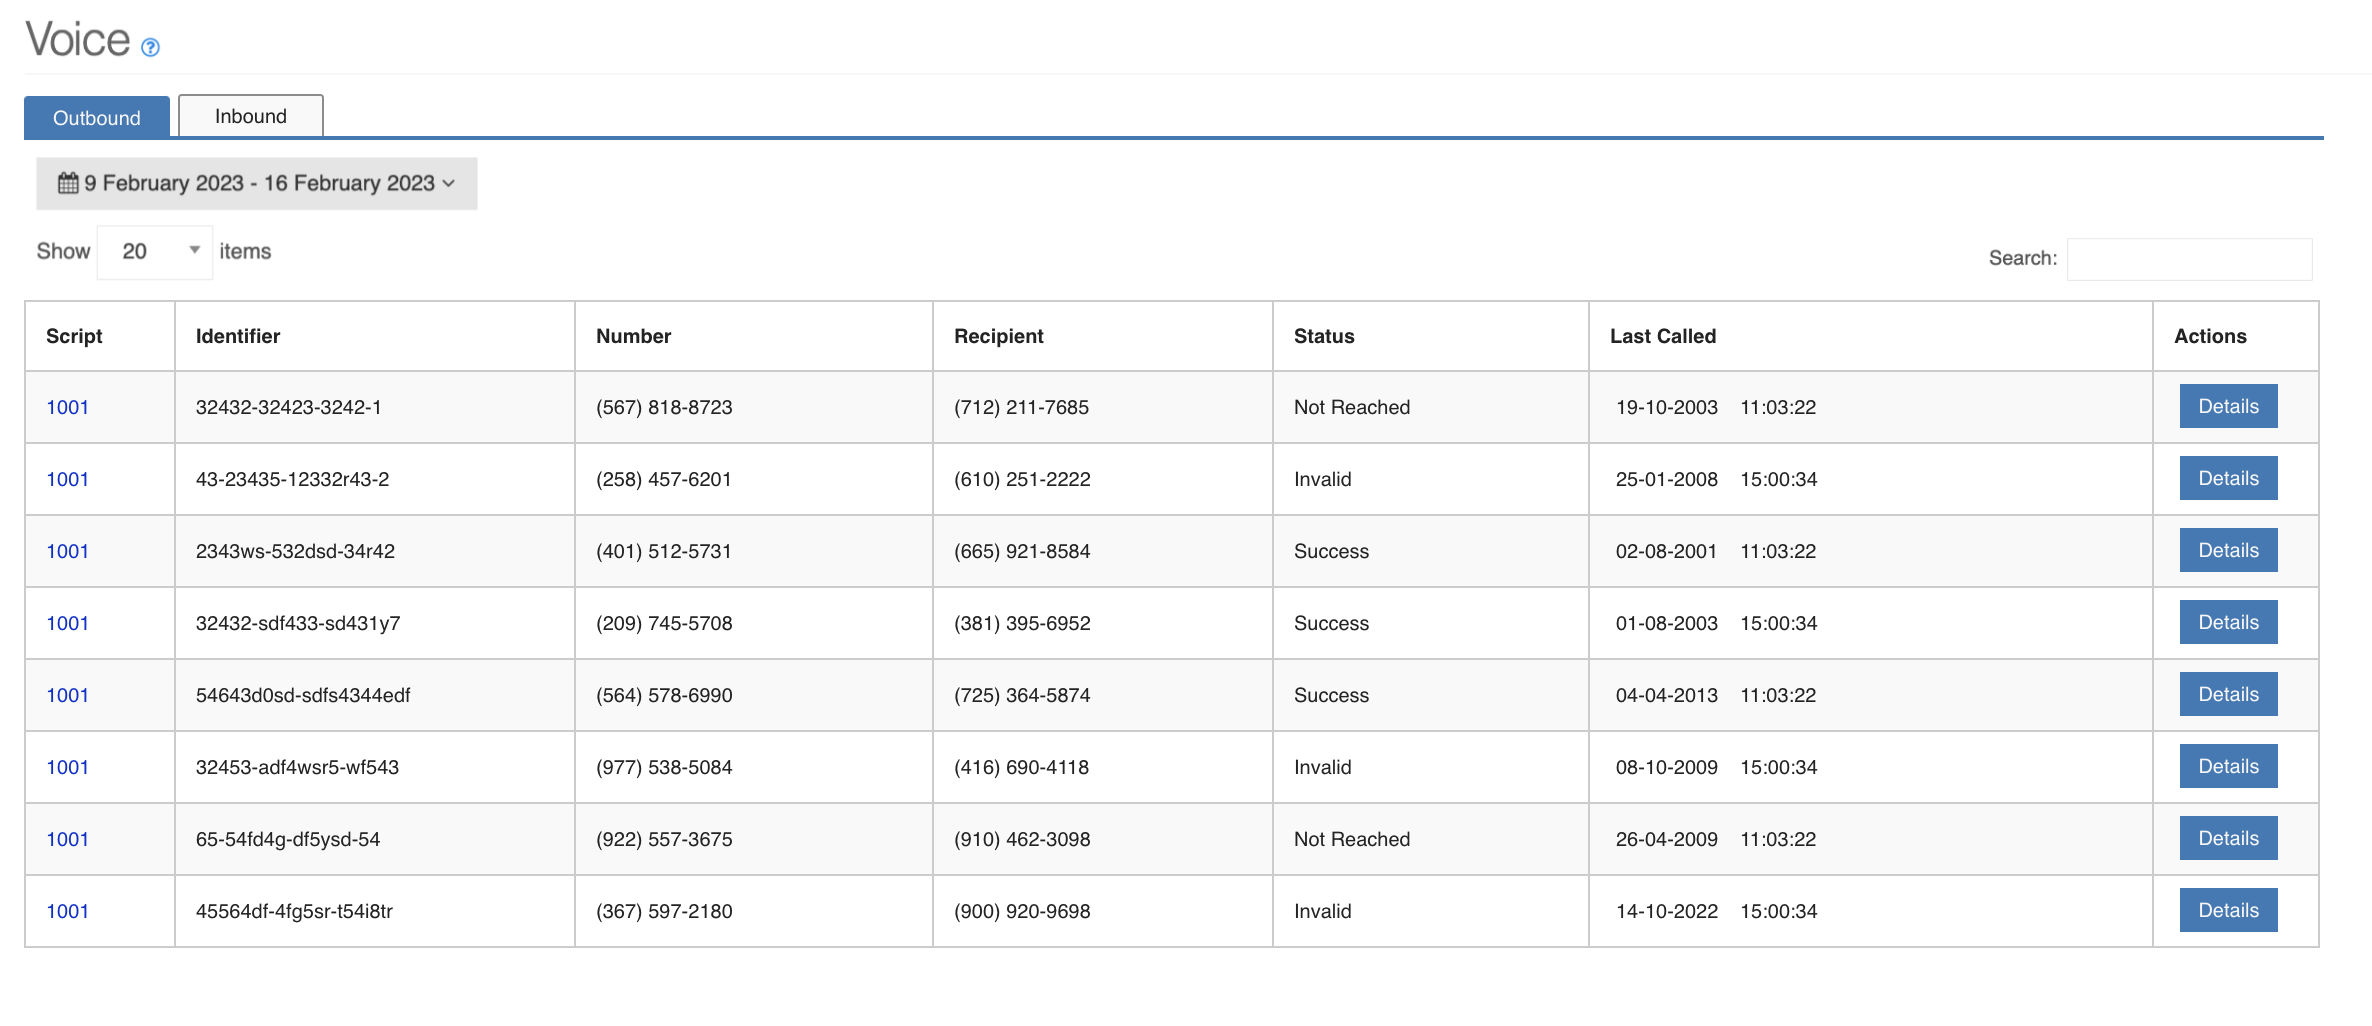
Task: Open the Show items count dropdown
Action: pyautogui.click(x=154, y=251)
